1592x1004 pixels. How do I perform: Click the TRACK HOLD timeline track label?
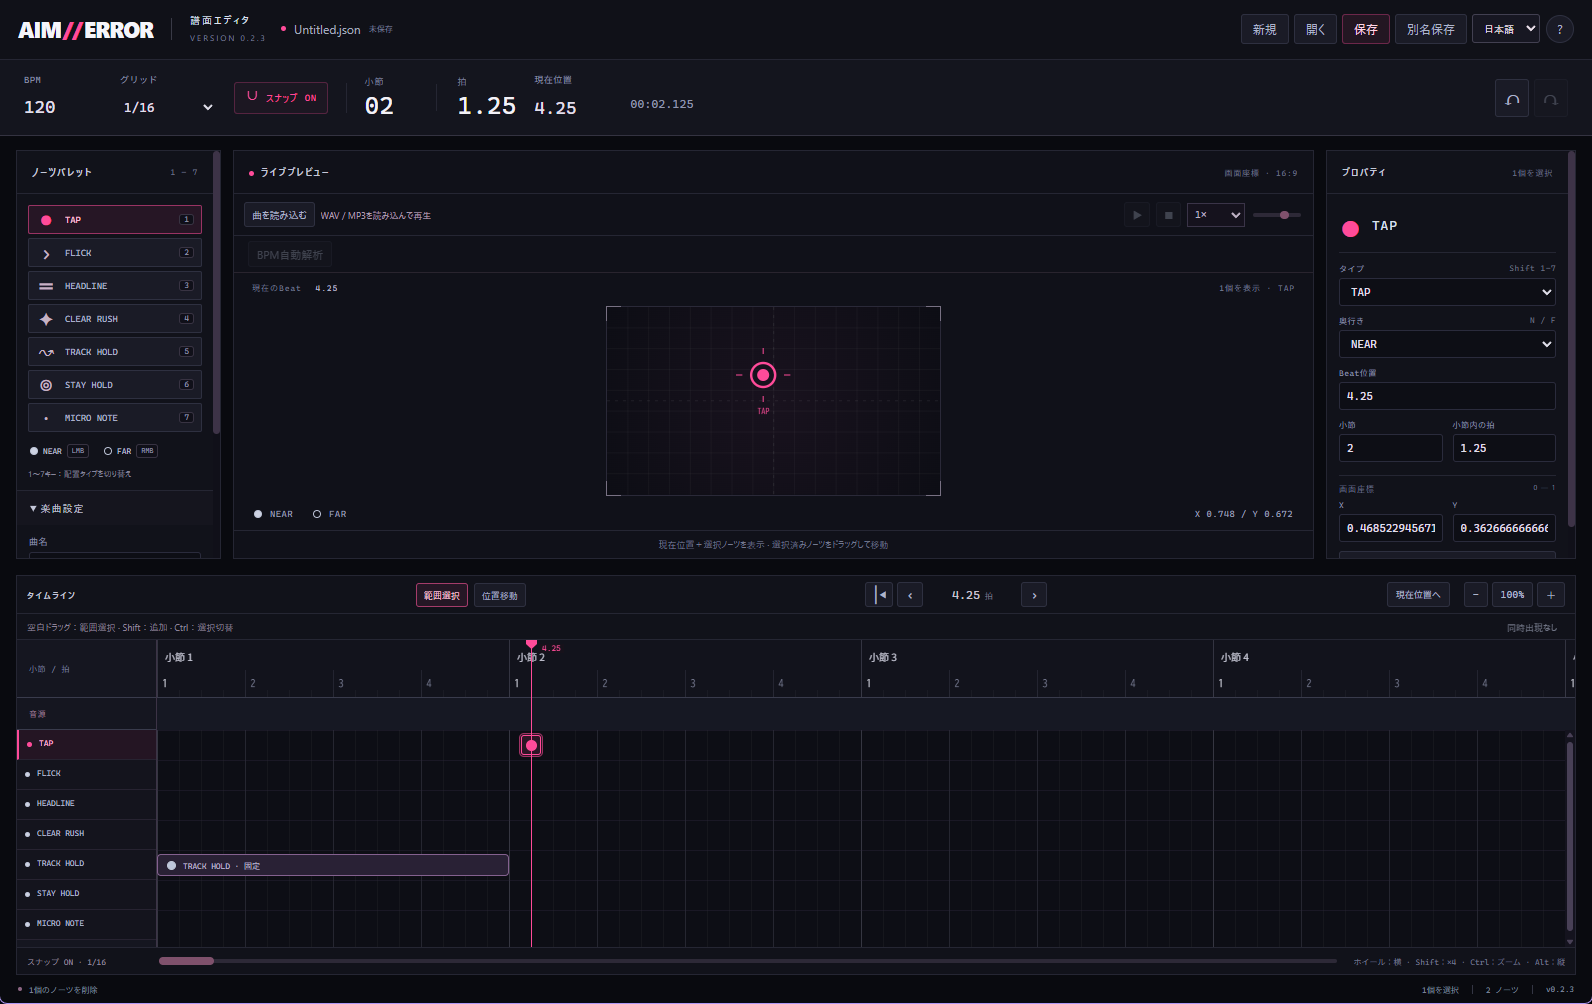coord(87,864)
